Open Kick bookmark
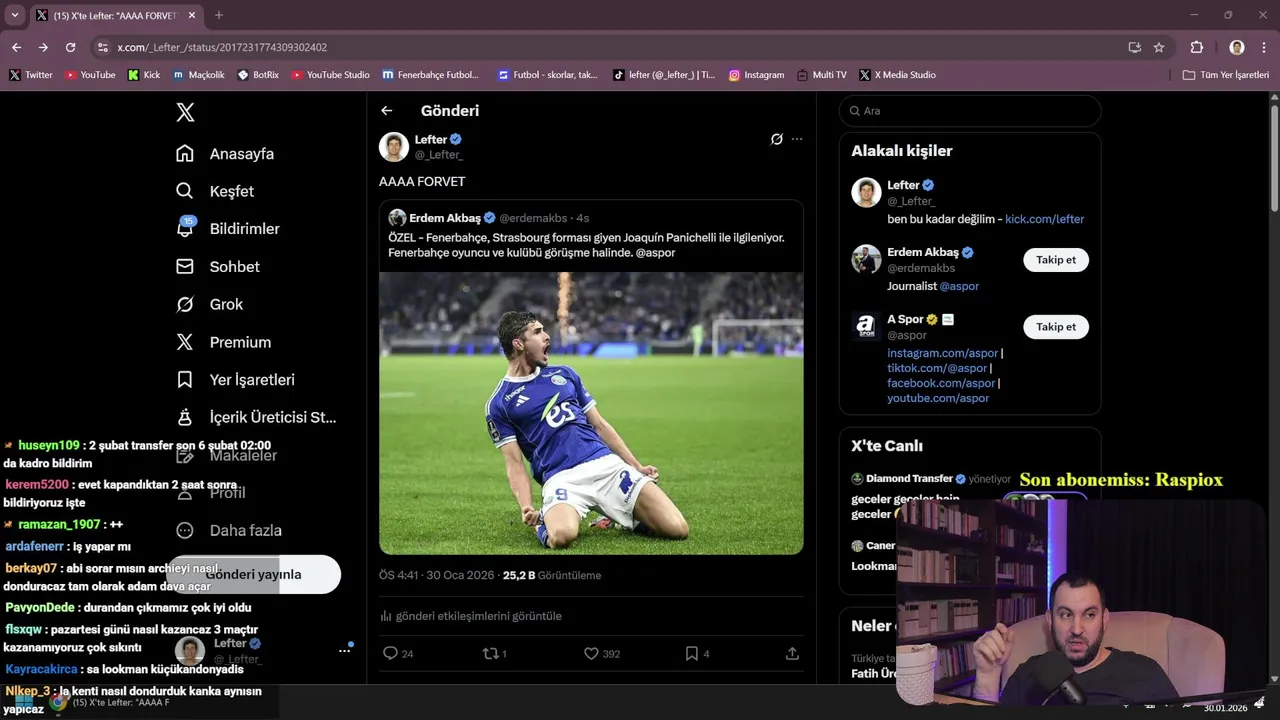This screenshot has height=720, width=1280. coord(144,75)
